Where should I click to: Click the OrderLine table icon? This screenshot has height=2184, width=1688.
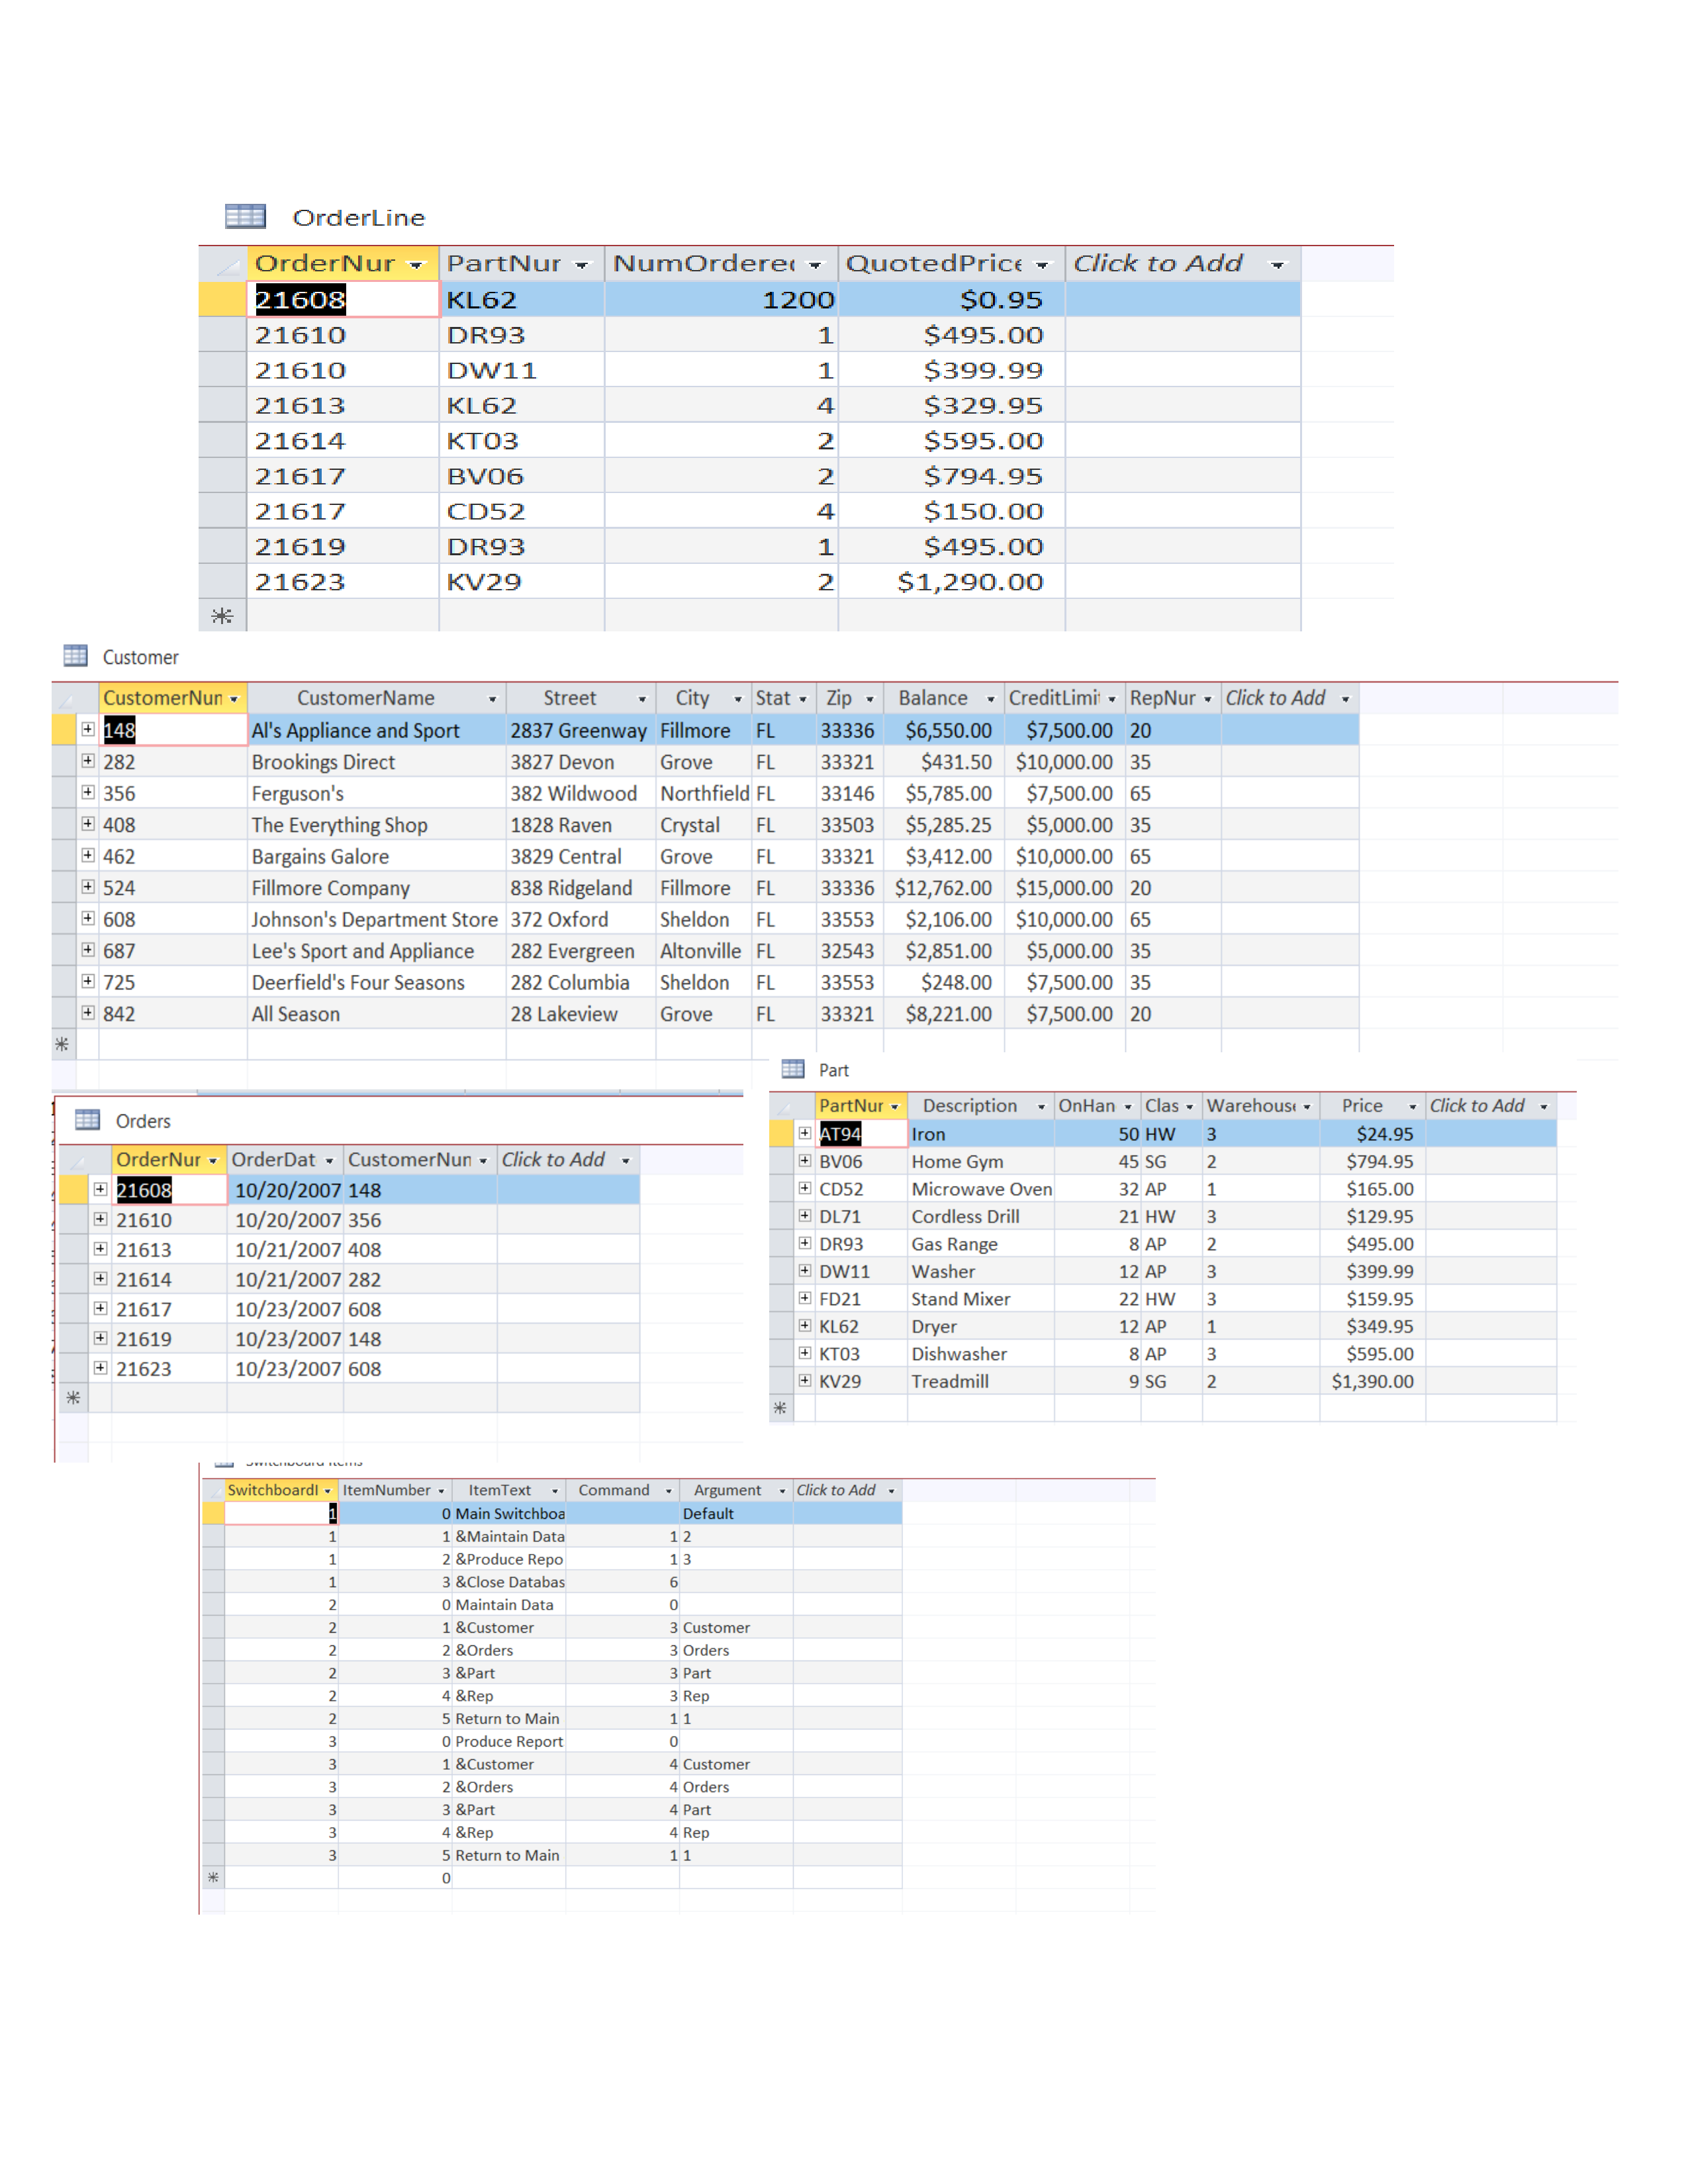pos(245,216)
